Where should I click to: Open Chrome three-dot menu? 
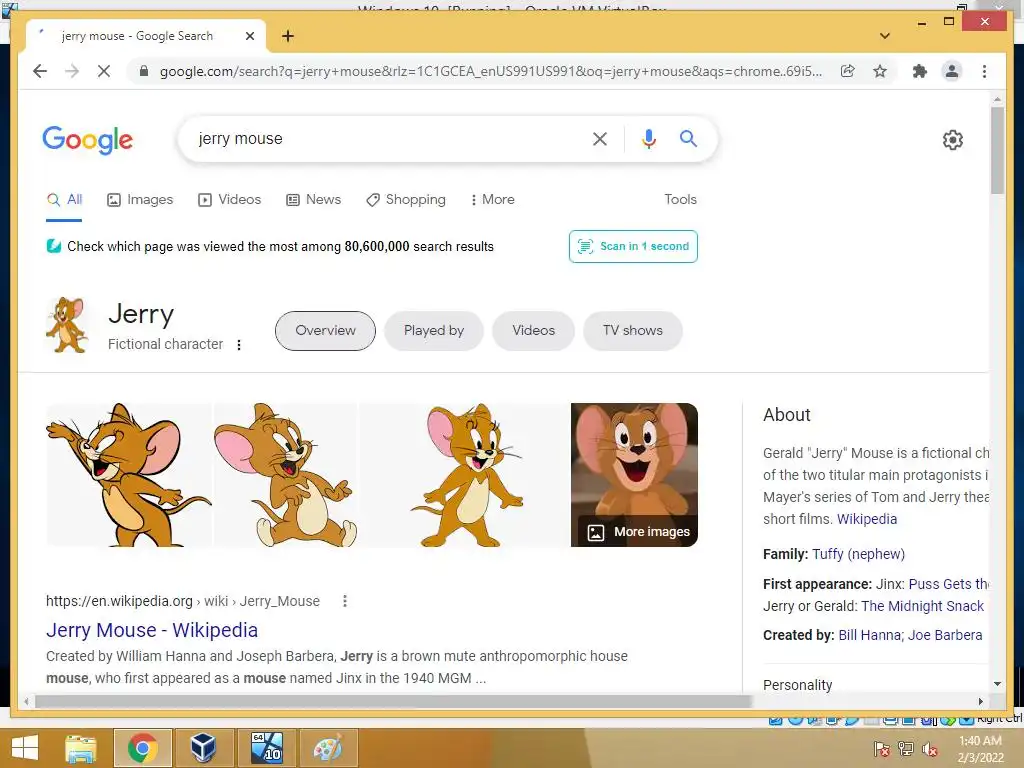coord(984,71)
